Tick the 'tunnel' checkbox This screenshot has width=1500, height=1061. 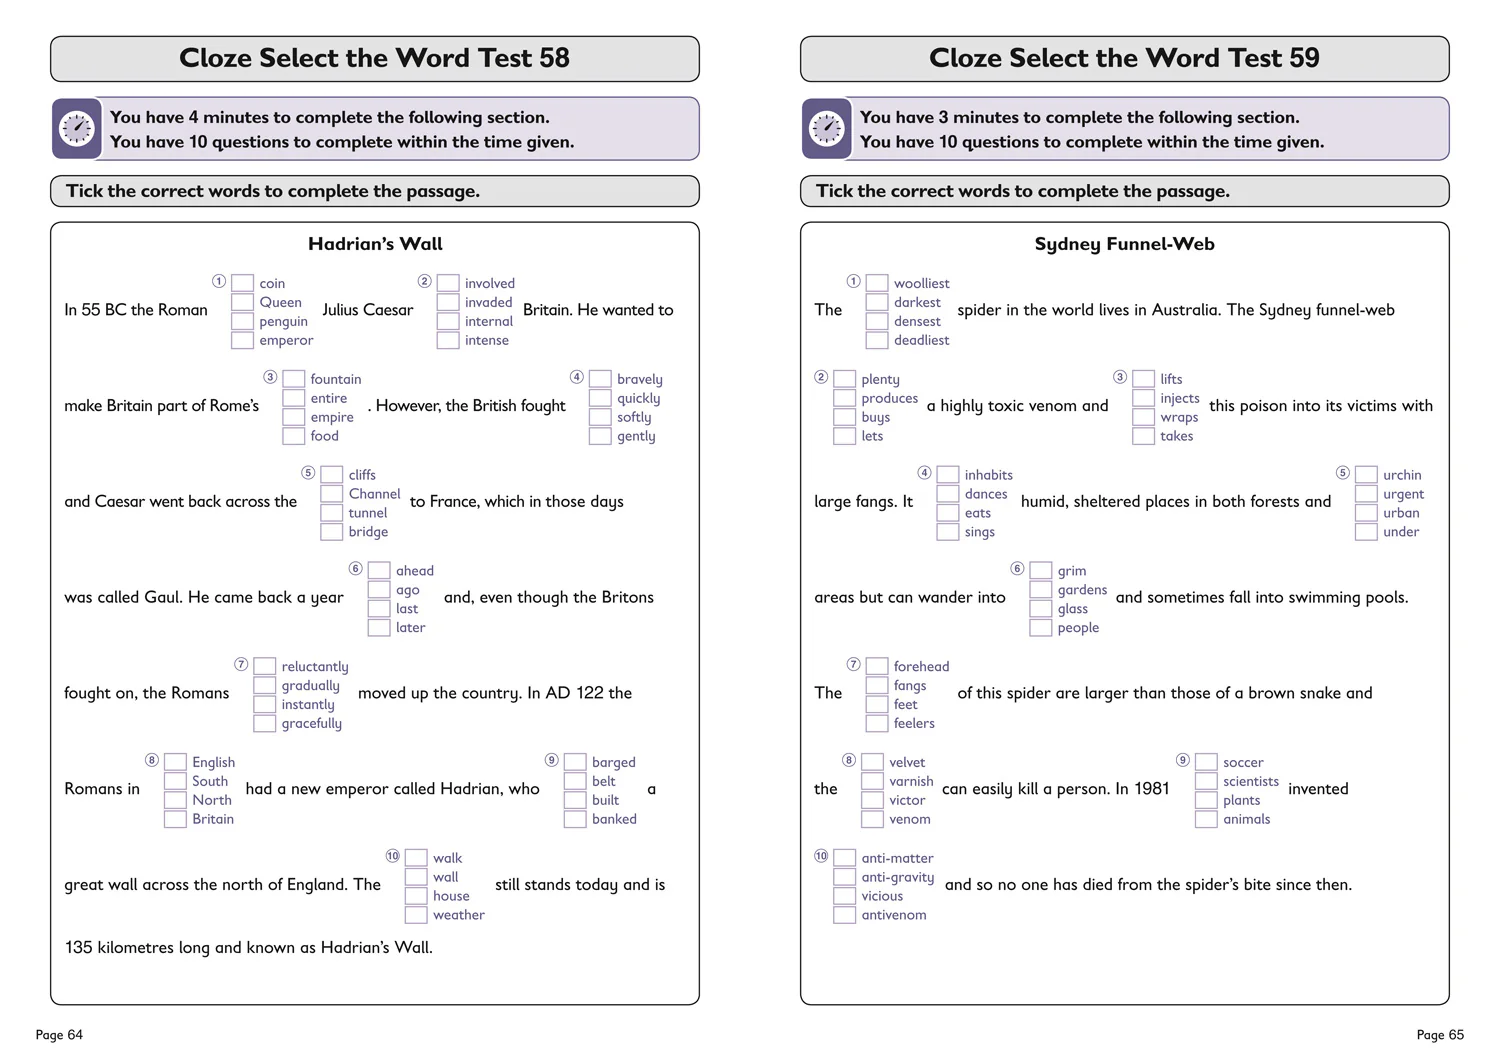331,513
